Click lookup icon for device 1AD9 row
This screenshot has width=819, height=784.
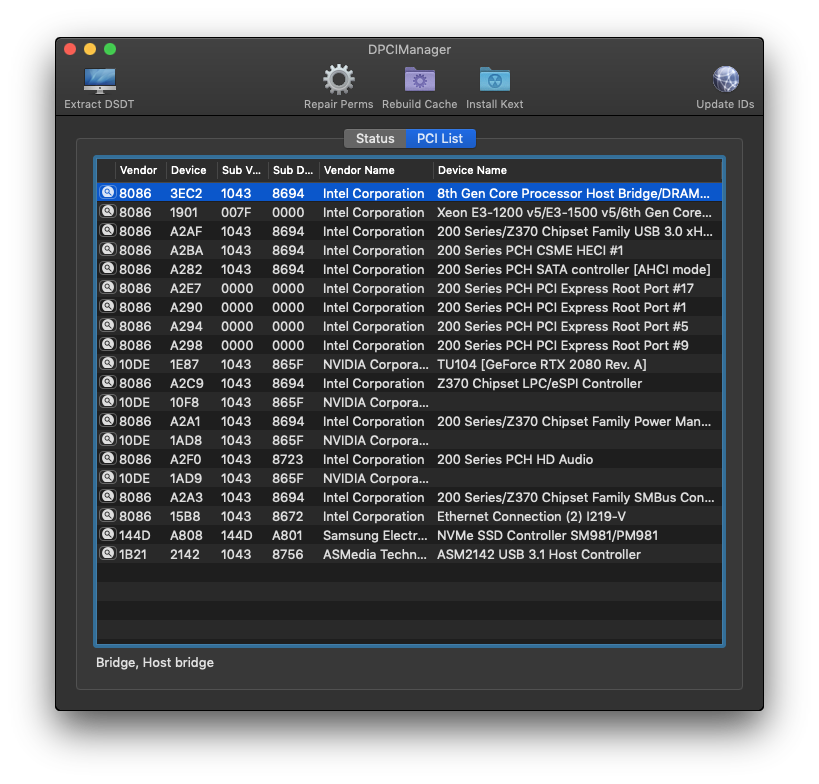pyautogui.click(x=108, y=477)
